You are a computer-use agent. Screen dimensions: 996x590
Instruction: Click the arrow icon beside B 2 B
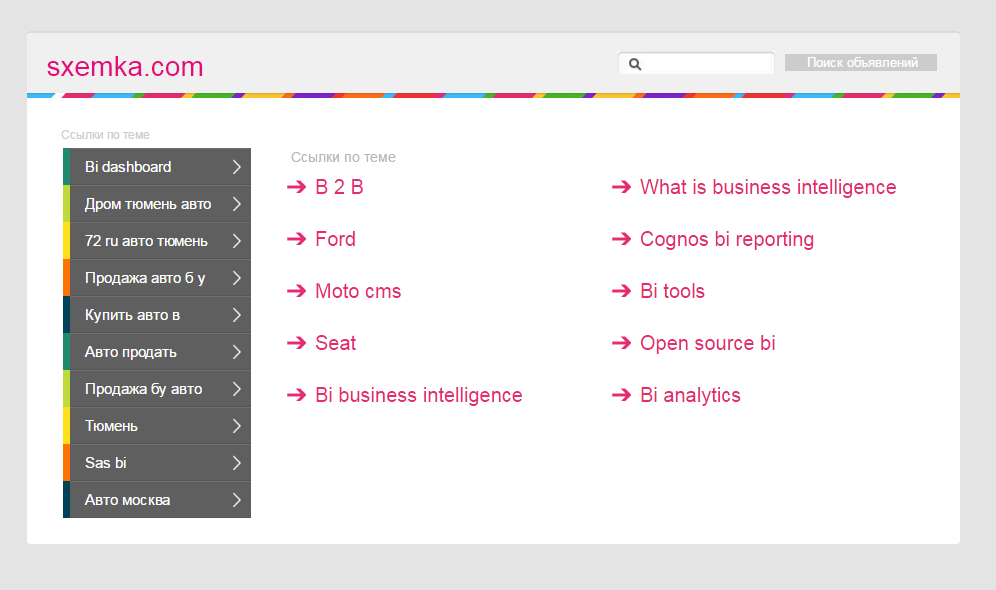pyautogui.click(x=296, y=187)
